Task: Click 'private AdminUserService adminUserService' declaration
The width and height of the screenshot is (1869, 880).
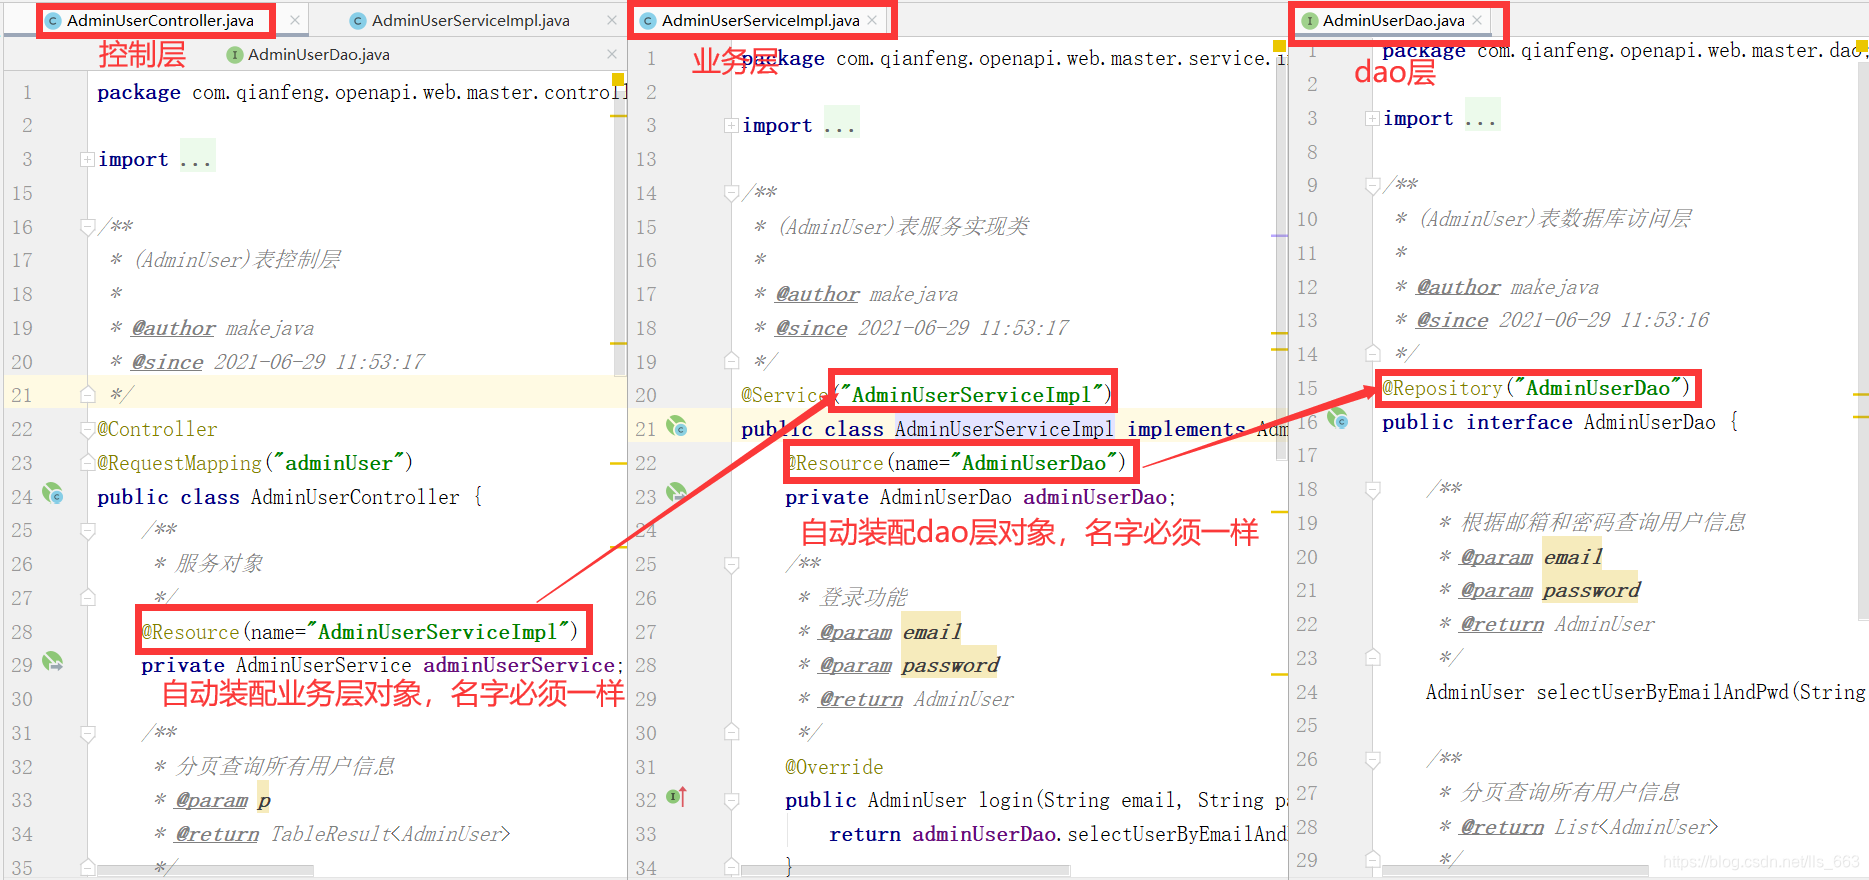Action: click(382, 665)
